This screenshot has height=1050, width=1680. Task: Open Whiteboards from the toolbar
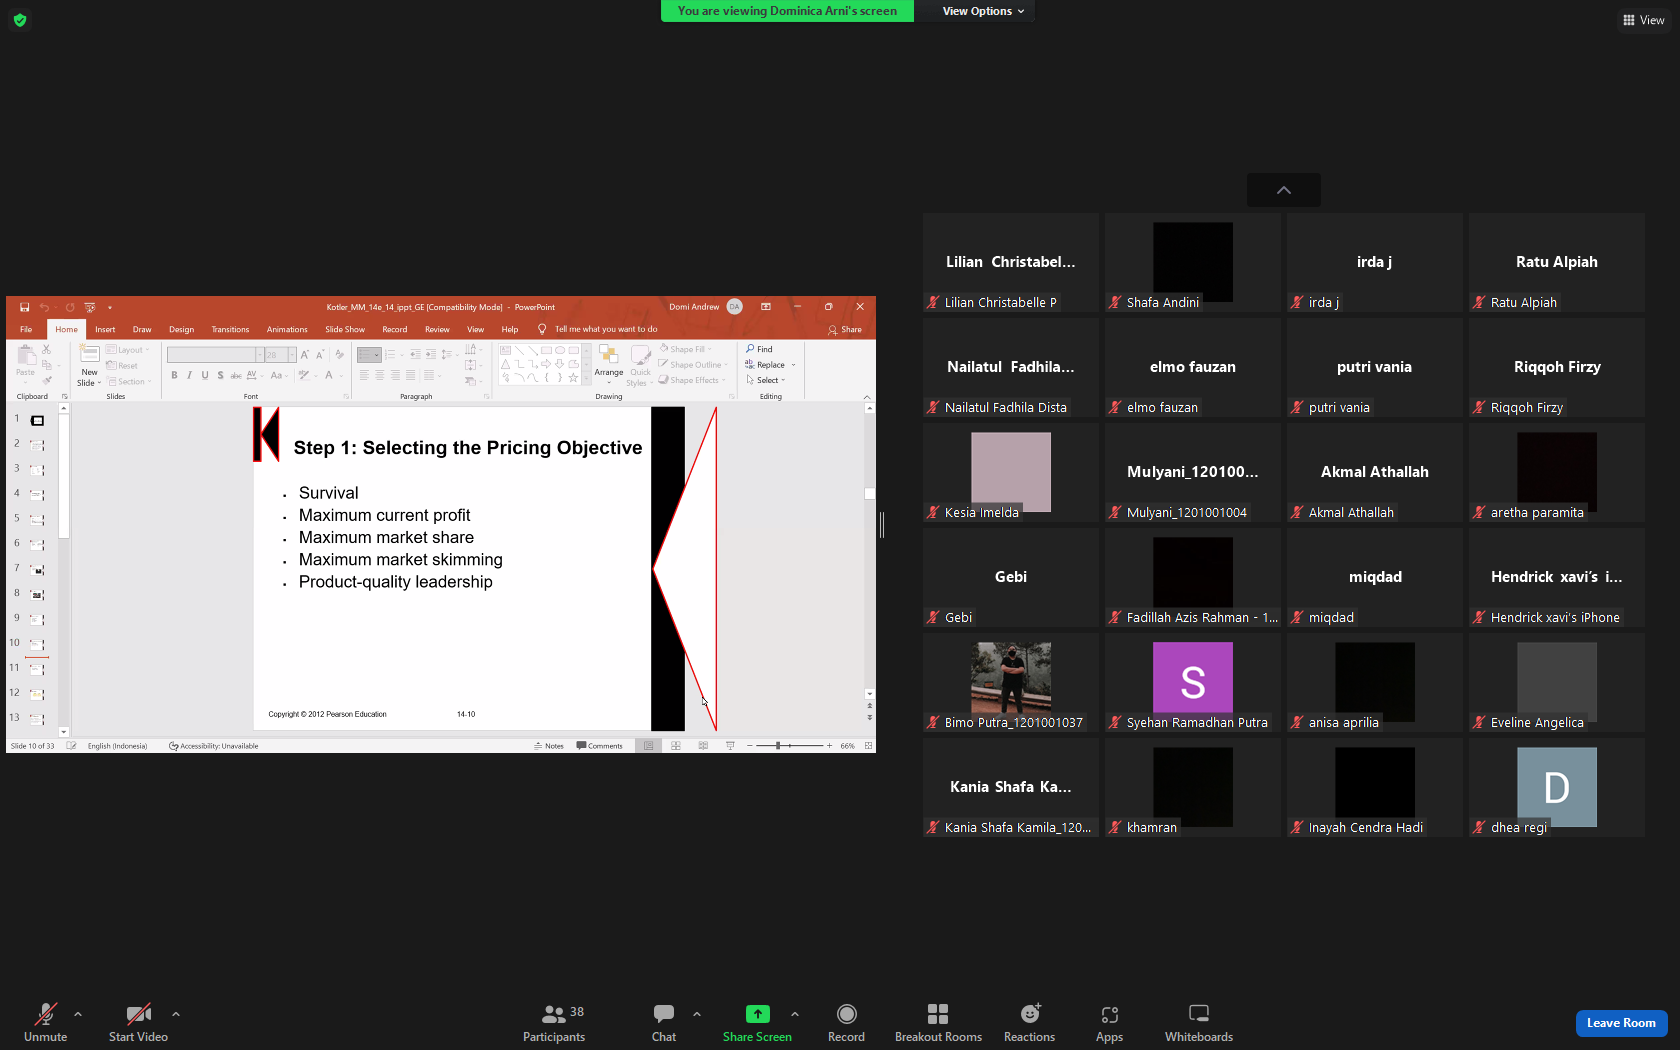click(x=1198, y=1014)
